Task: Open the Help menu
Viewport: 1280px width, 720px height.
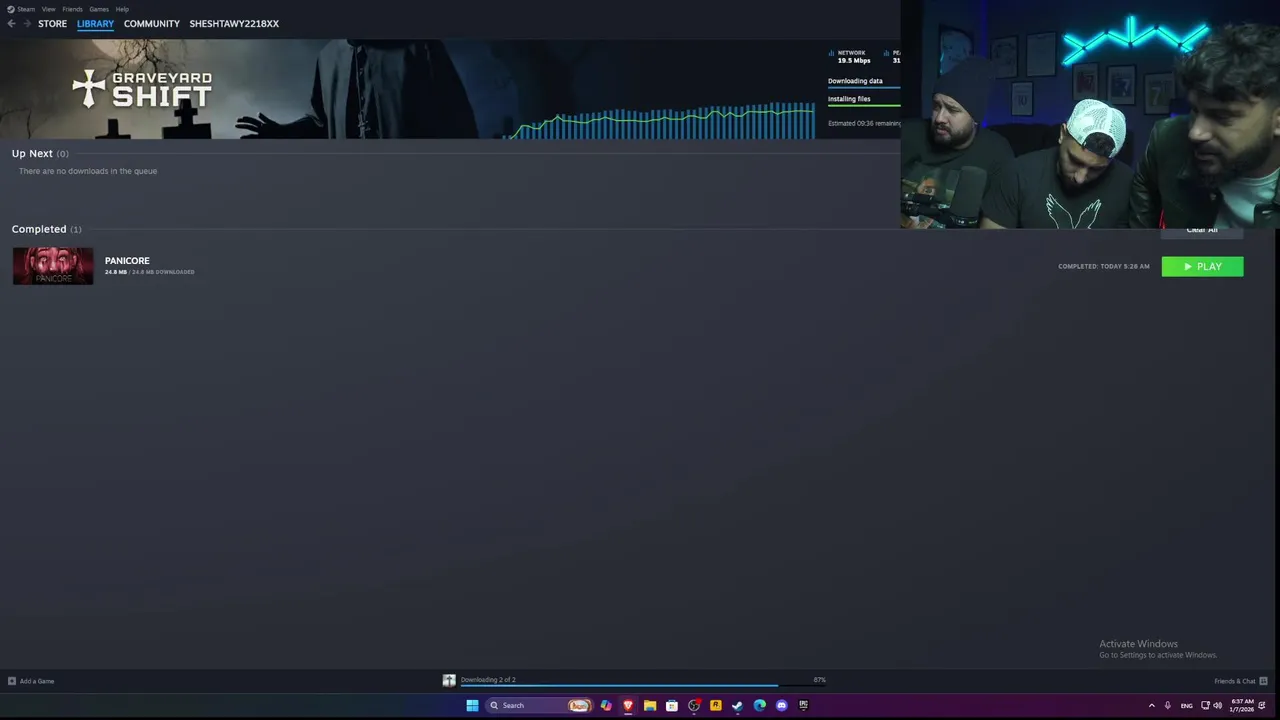Action: 122,9
